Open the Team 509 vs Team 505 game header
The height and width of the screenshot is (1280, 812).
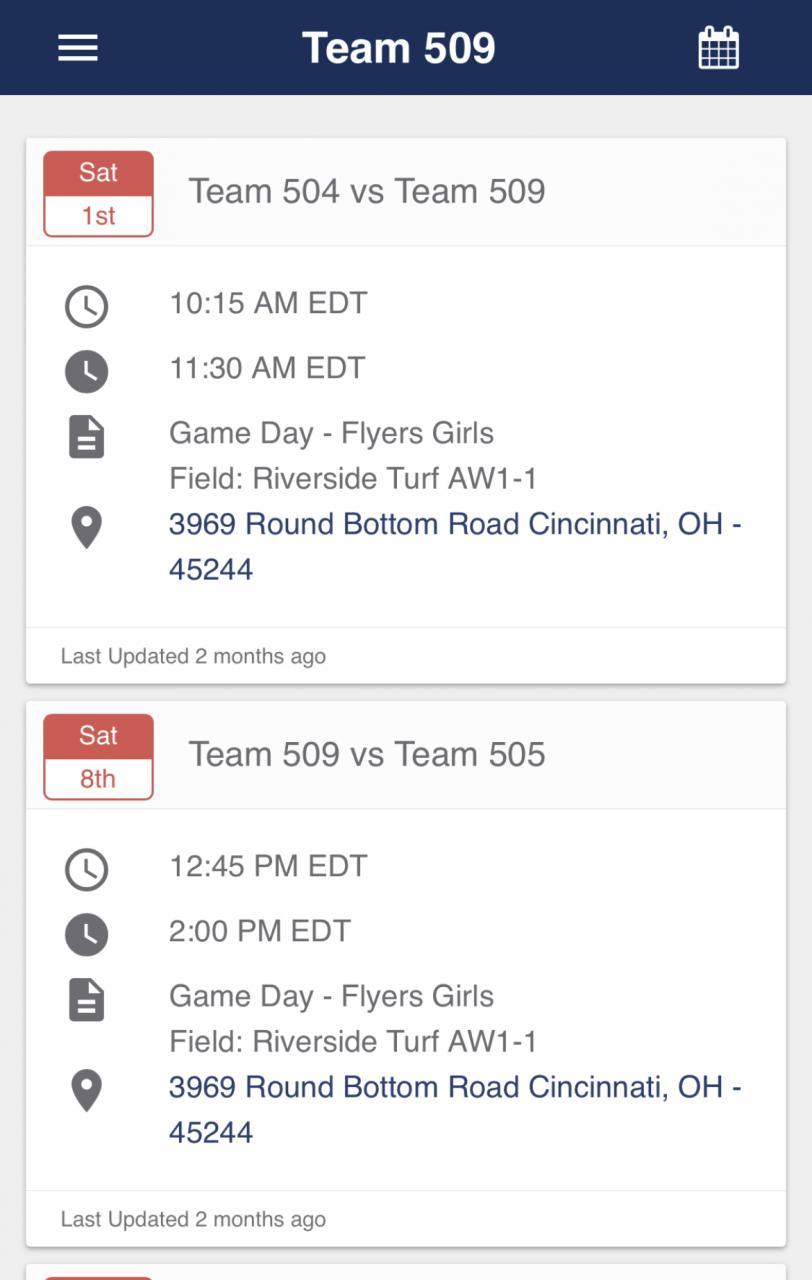pyautogui.click(x=367, y=754)
